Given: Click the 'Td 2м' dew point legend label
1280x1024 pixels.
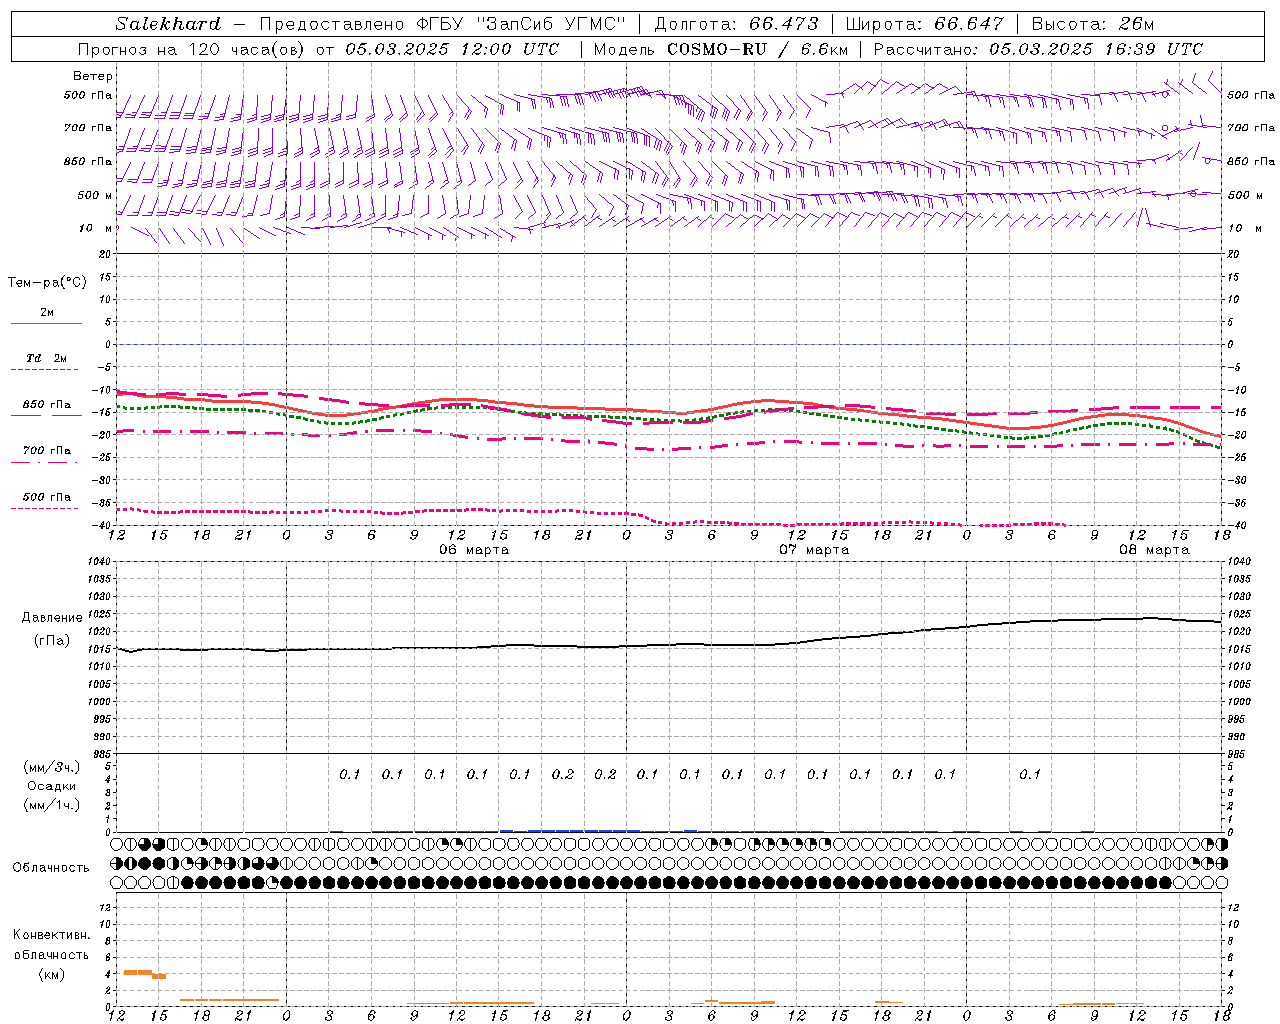Looking at the screenshot, I should point(47,358).
